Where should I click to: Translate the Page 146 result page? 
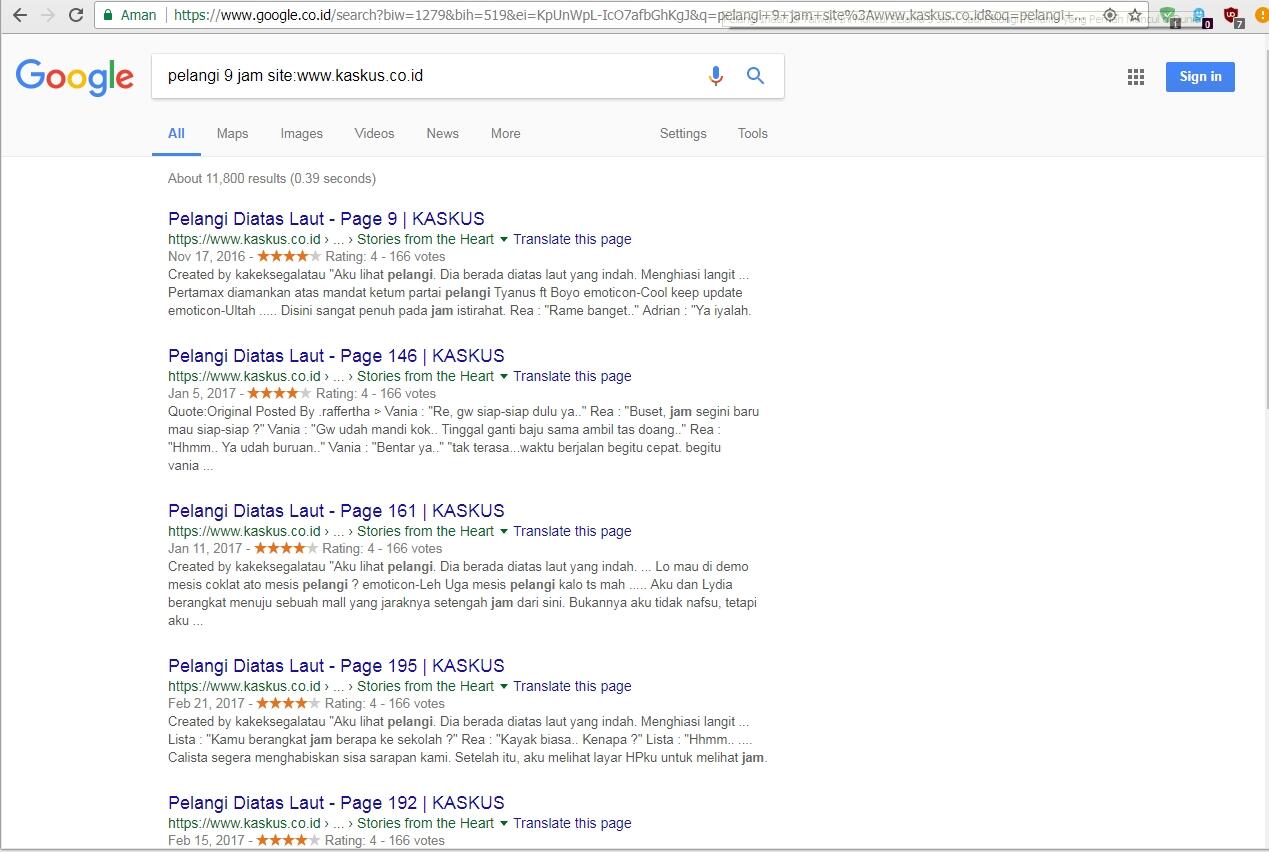pos(572,376)
